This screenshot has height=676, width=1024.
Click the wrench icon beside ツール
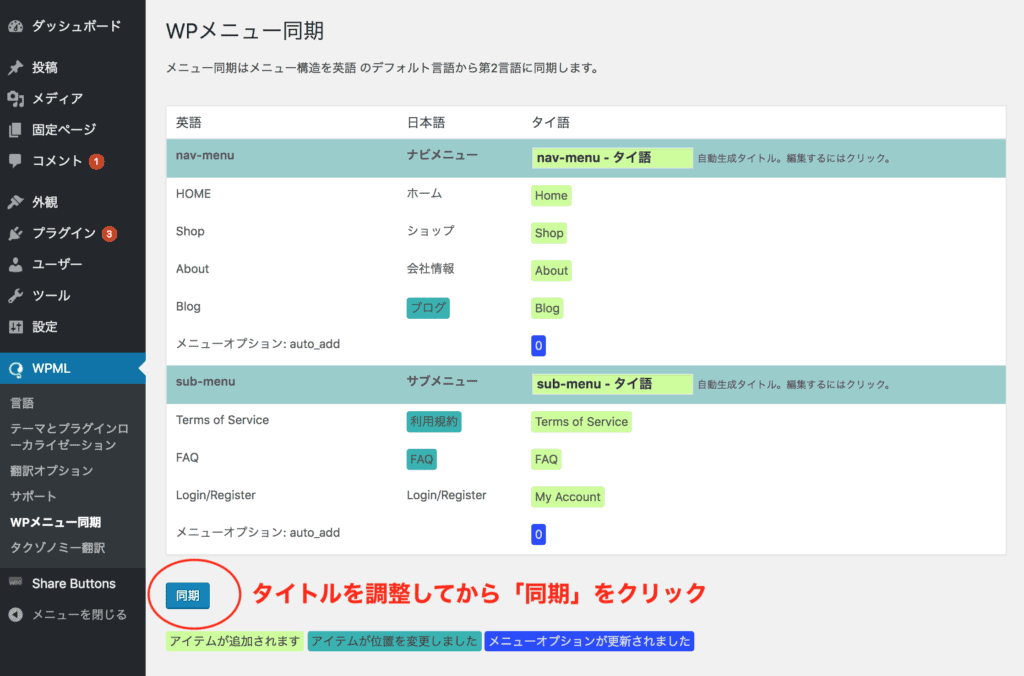(16, 295)
